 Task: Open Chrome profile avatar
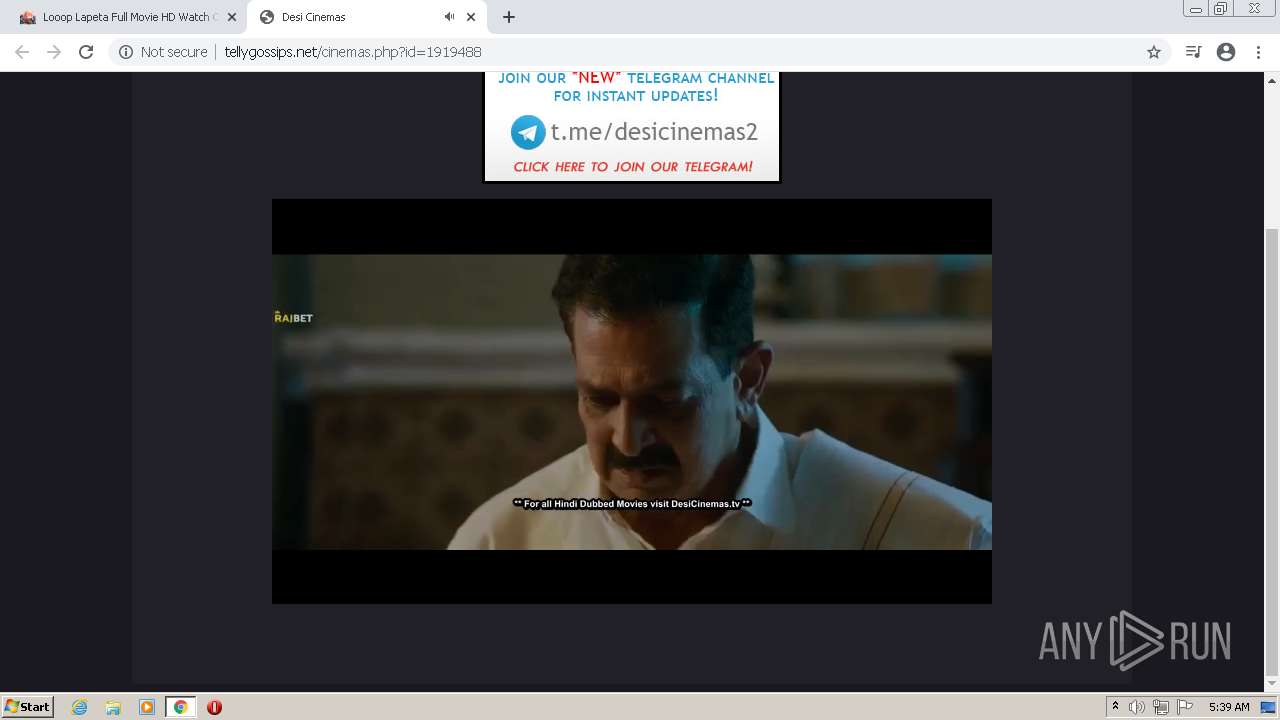pyautogui.click(x=1226, y=52)
